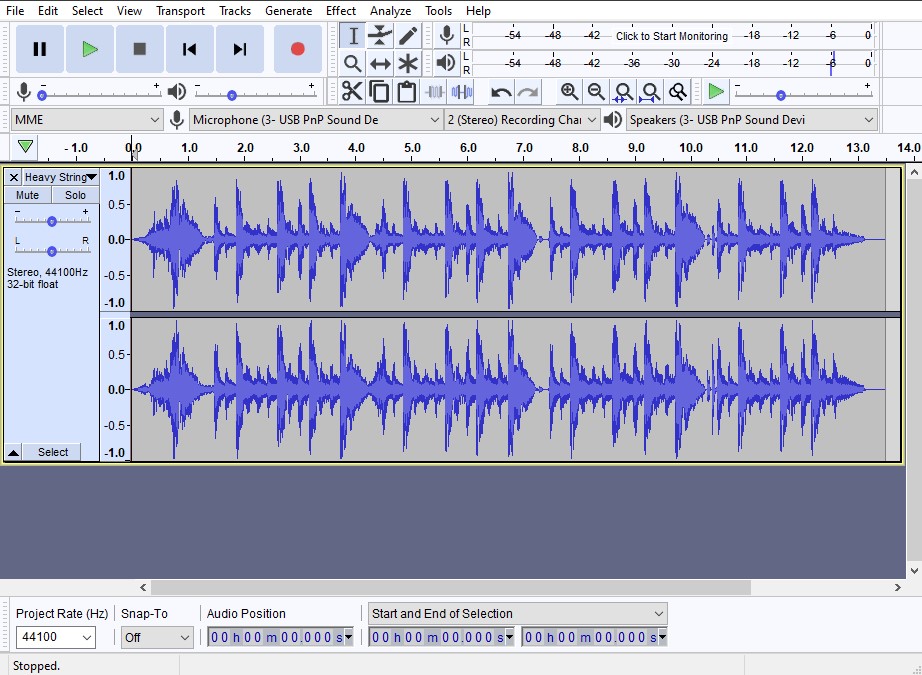Skip to end of track
Viewport: 922px width, 675px height.
point(239,49)
